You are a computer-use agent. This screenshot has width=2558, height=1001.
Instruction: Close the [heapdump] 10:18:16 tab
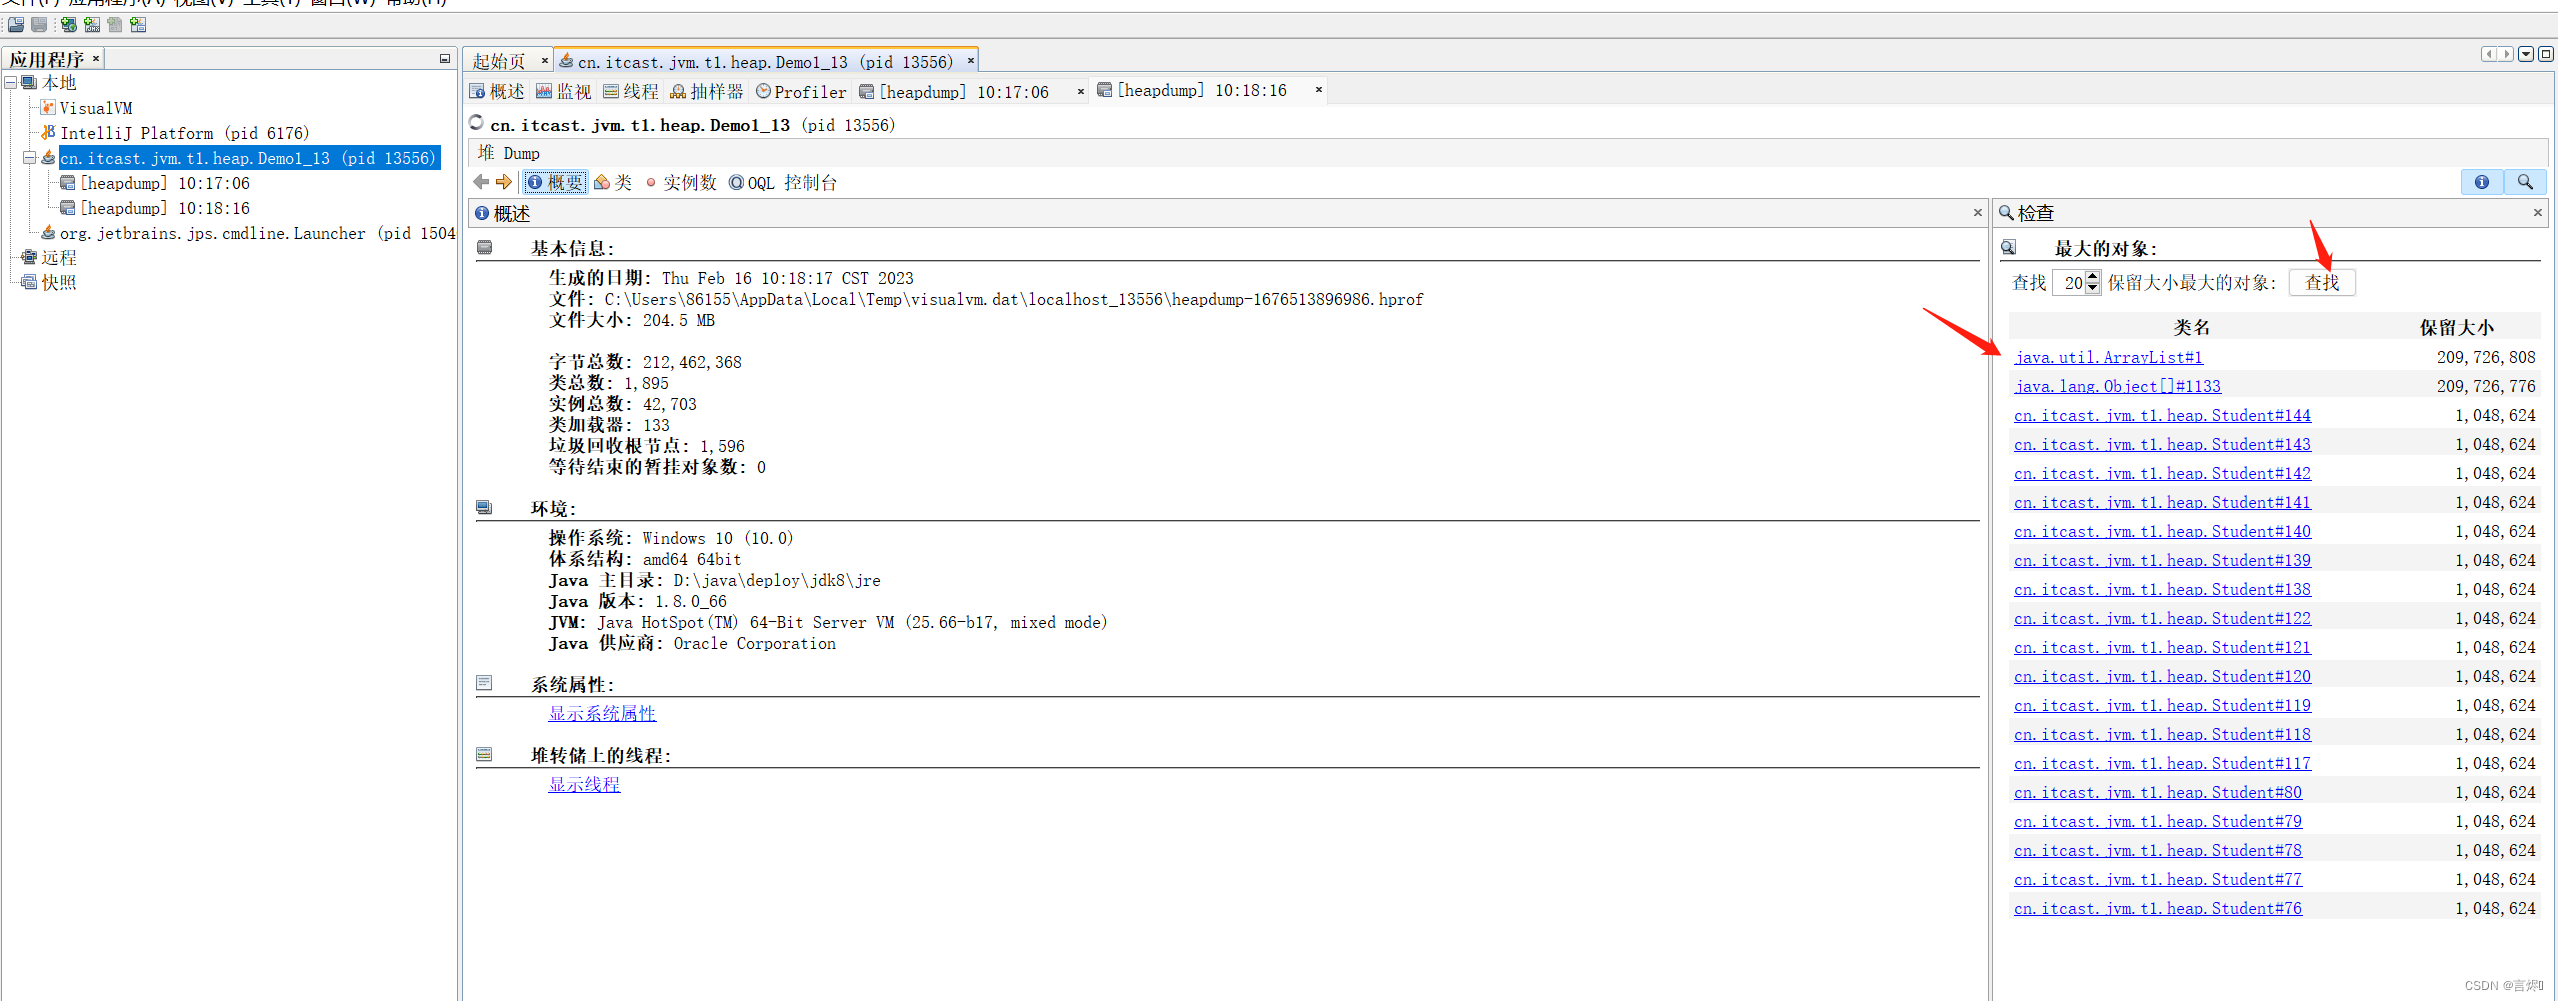tap(1319, 89)
